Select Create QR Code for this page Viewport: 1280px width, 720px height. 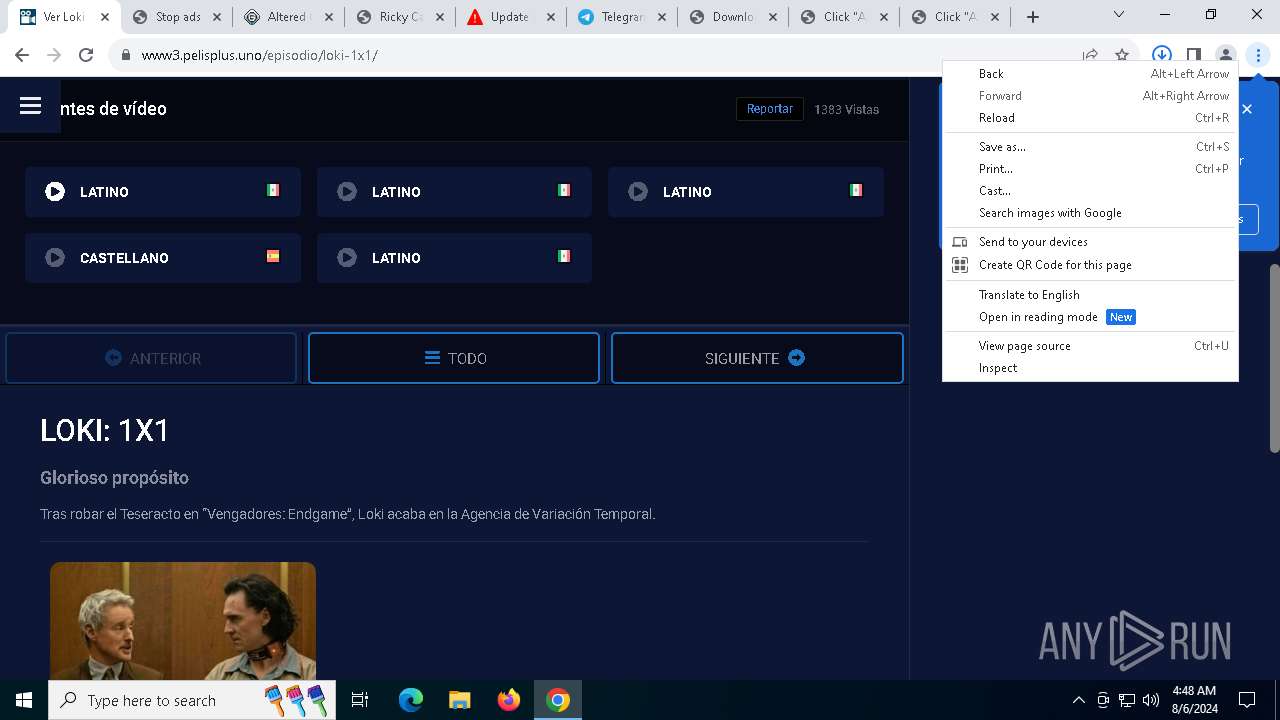click(x=1090, y=265)
